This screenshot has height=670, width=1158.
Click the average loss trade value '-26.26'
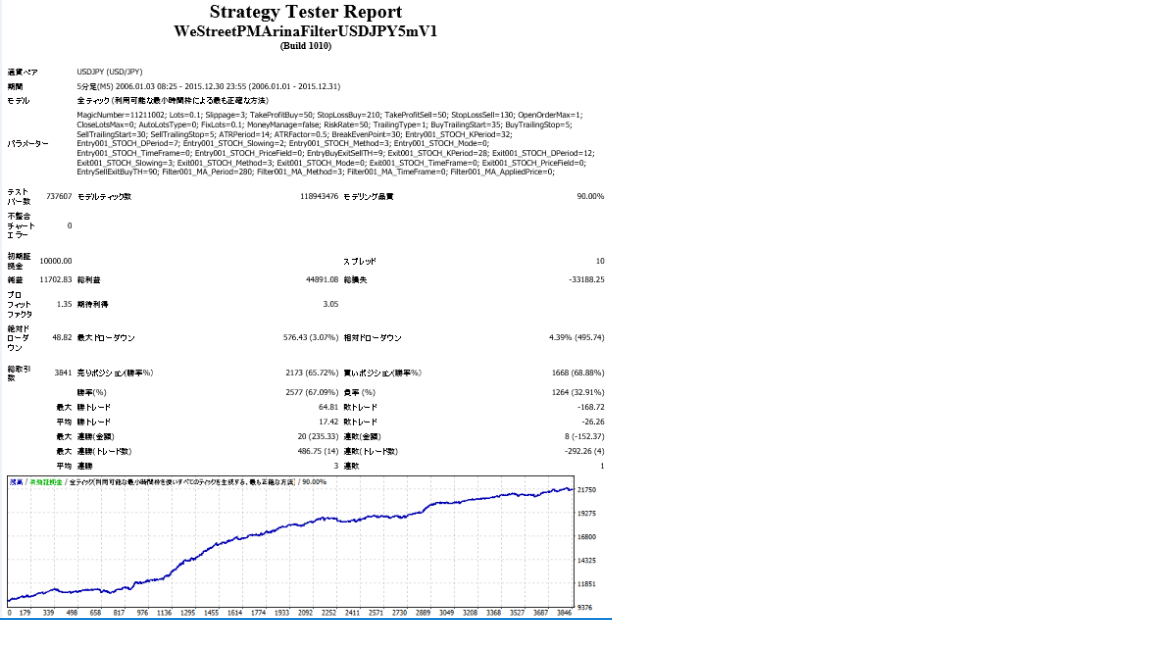pos(593,422)
